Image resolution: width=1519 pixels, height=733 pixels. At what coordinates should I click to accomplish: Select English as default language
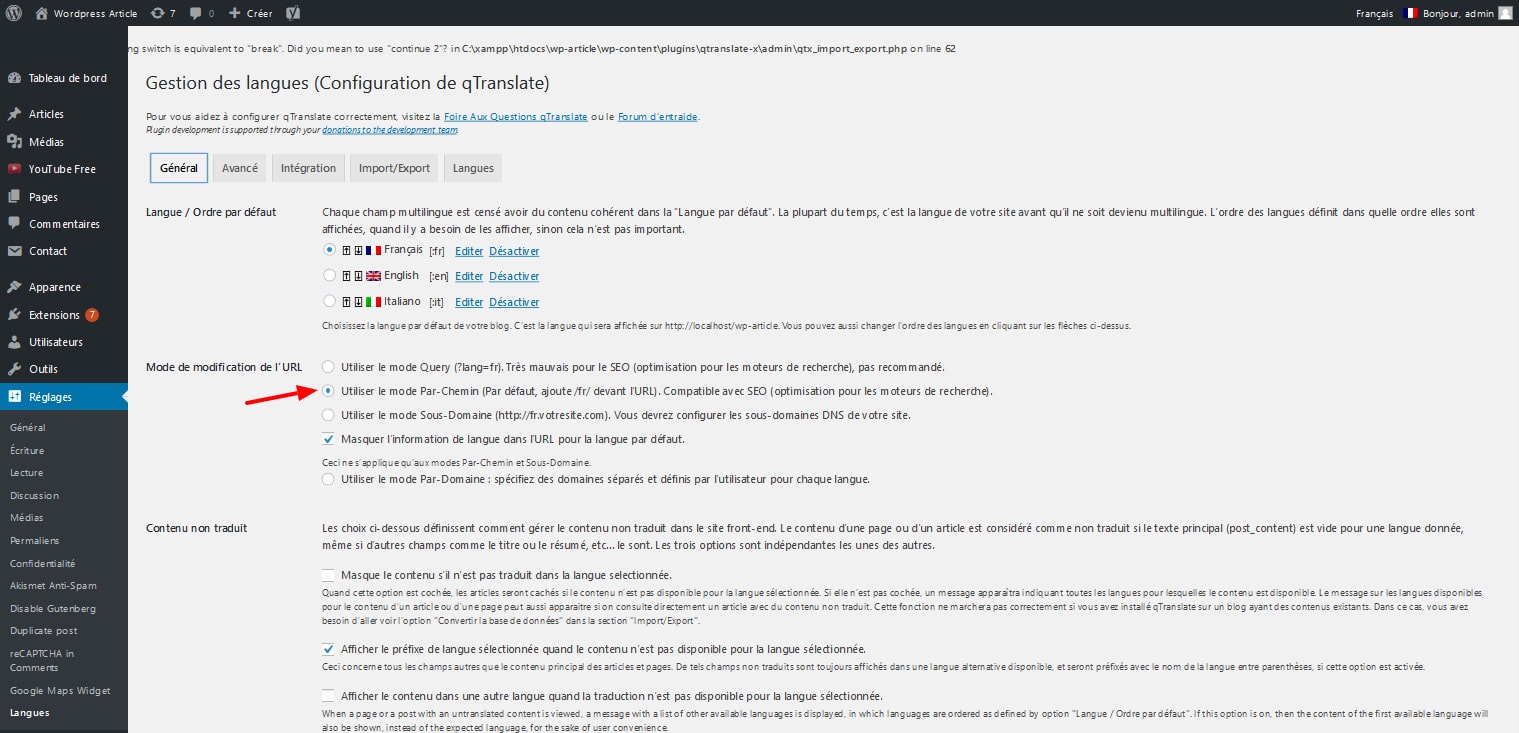click(x=330, y=275)
